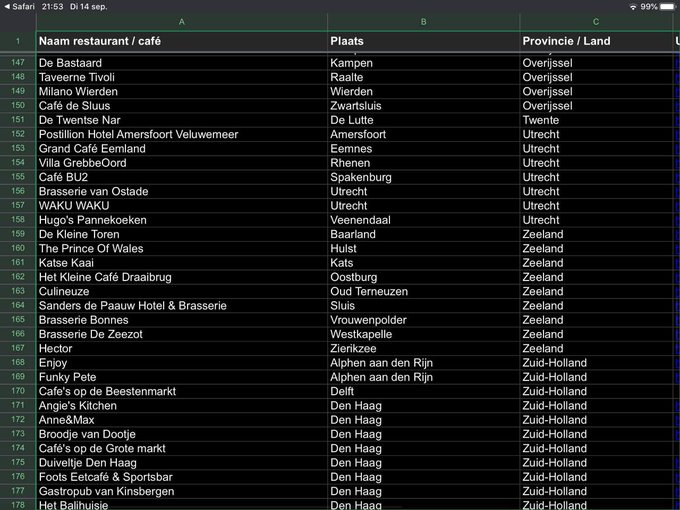680x510 pixels.
Task: Select the 'Brasserie De Zeezot' cell
Action: 182,335
